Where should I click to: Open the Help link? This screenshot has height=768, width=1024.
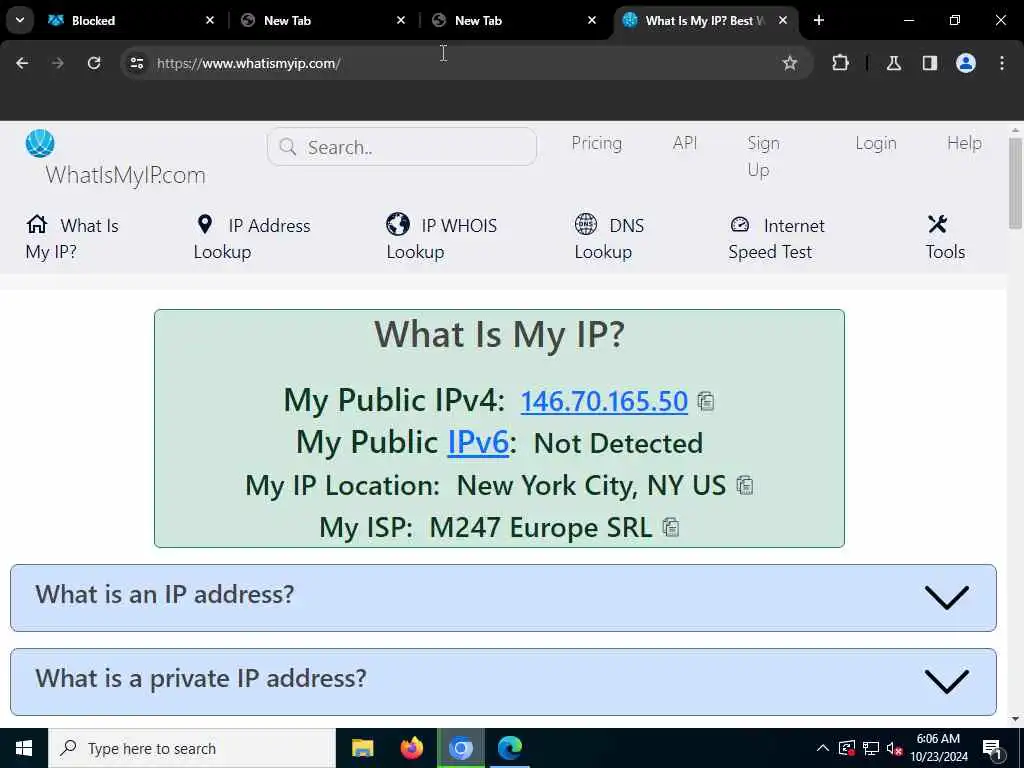coord(965,143)
